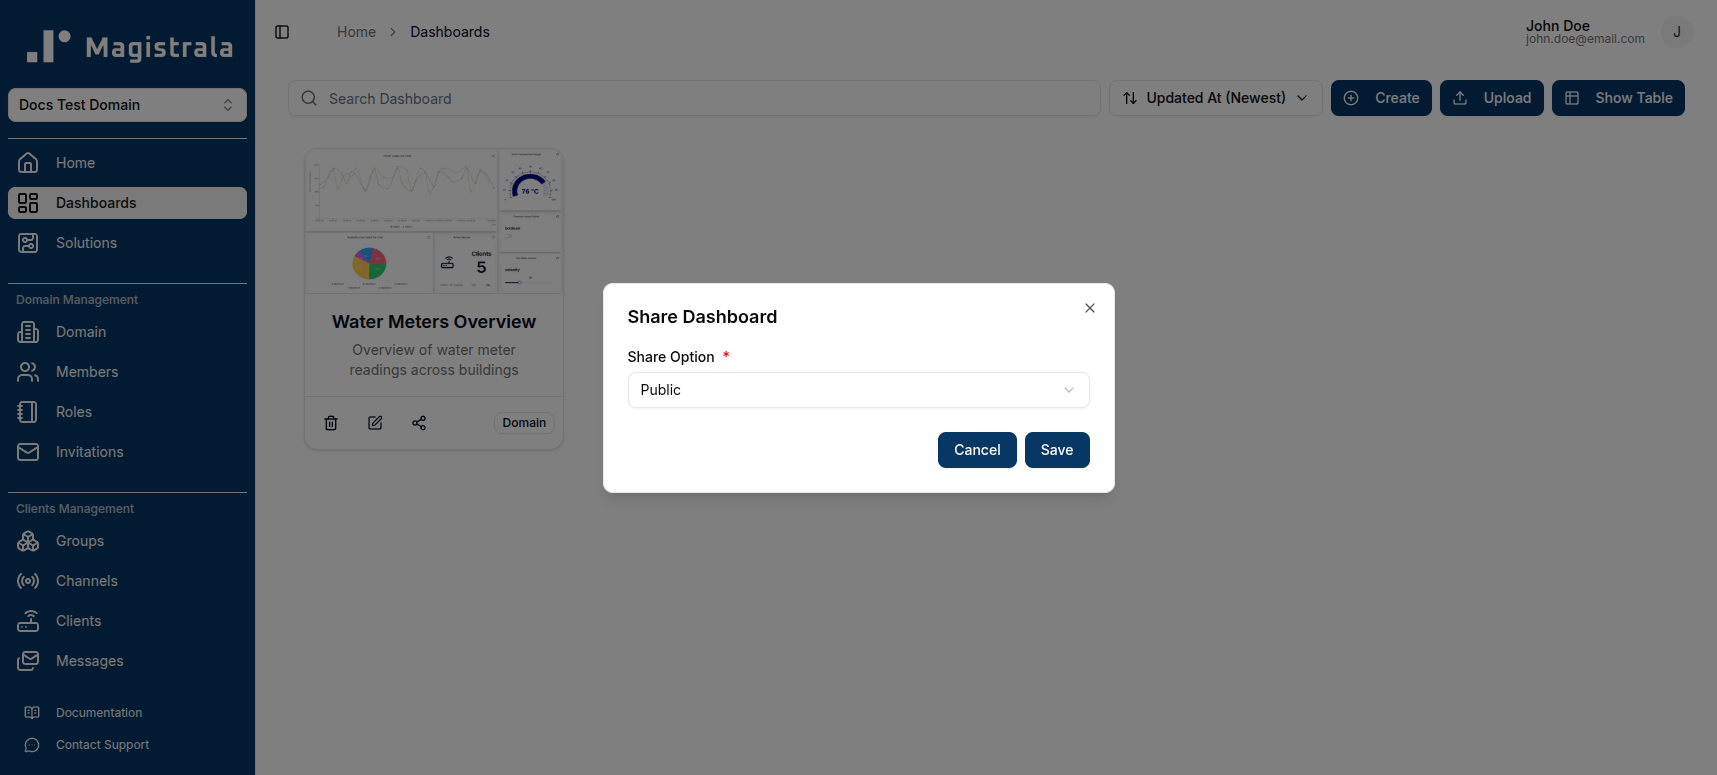Close the Share Dashboard dialog
This screenshot has width=1717, height=775.
pos(1090,308)
